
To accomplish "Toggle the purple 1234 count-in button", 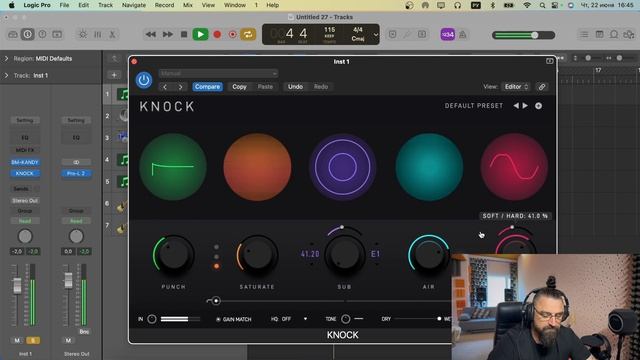I will click(448, 35).
